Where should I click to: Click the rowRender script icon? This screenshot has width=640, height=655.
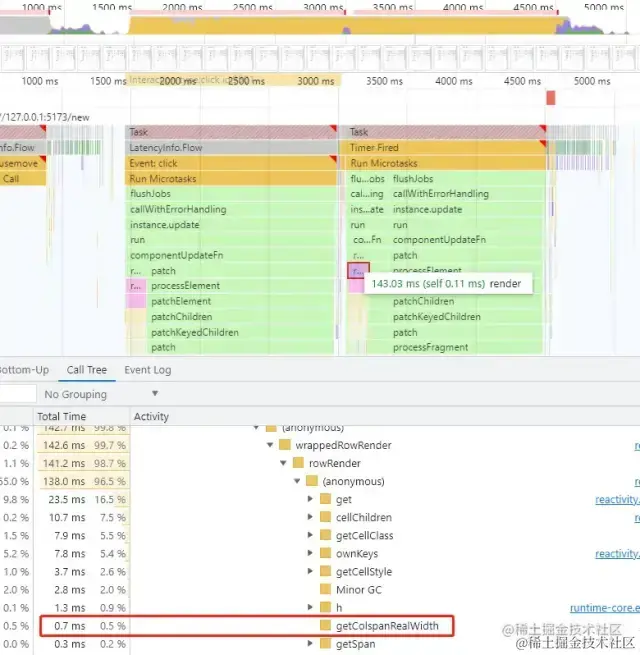pos(298,463)
